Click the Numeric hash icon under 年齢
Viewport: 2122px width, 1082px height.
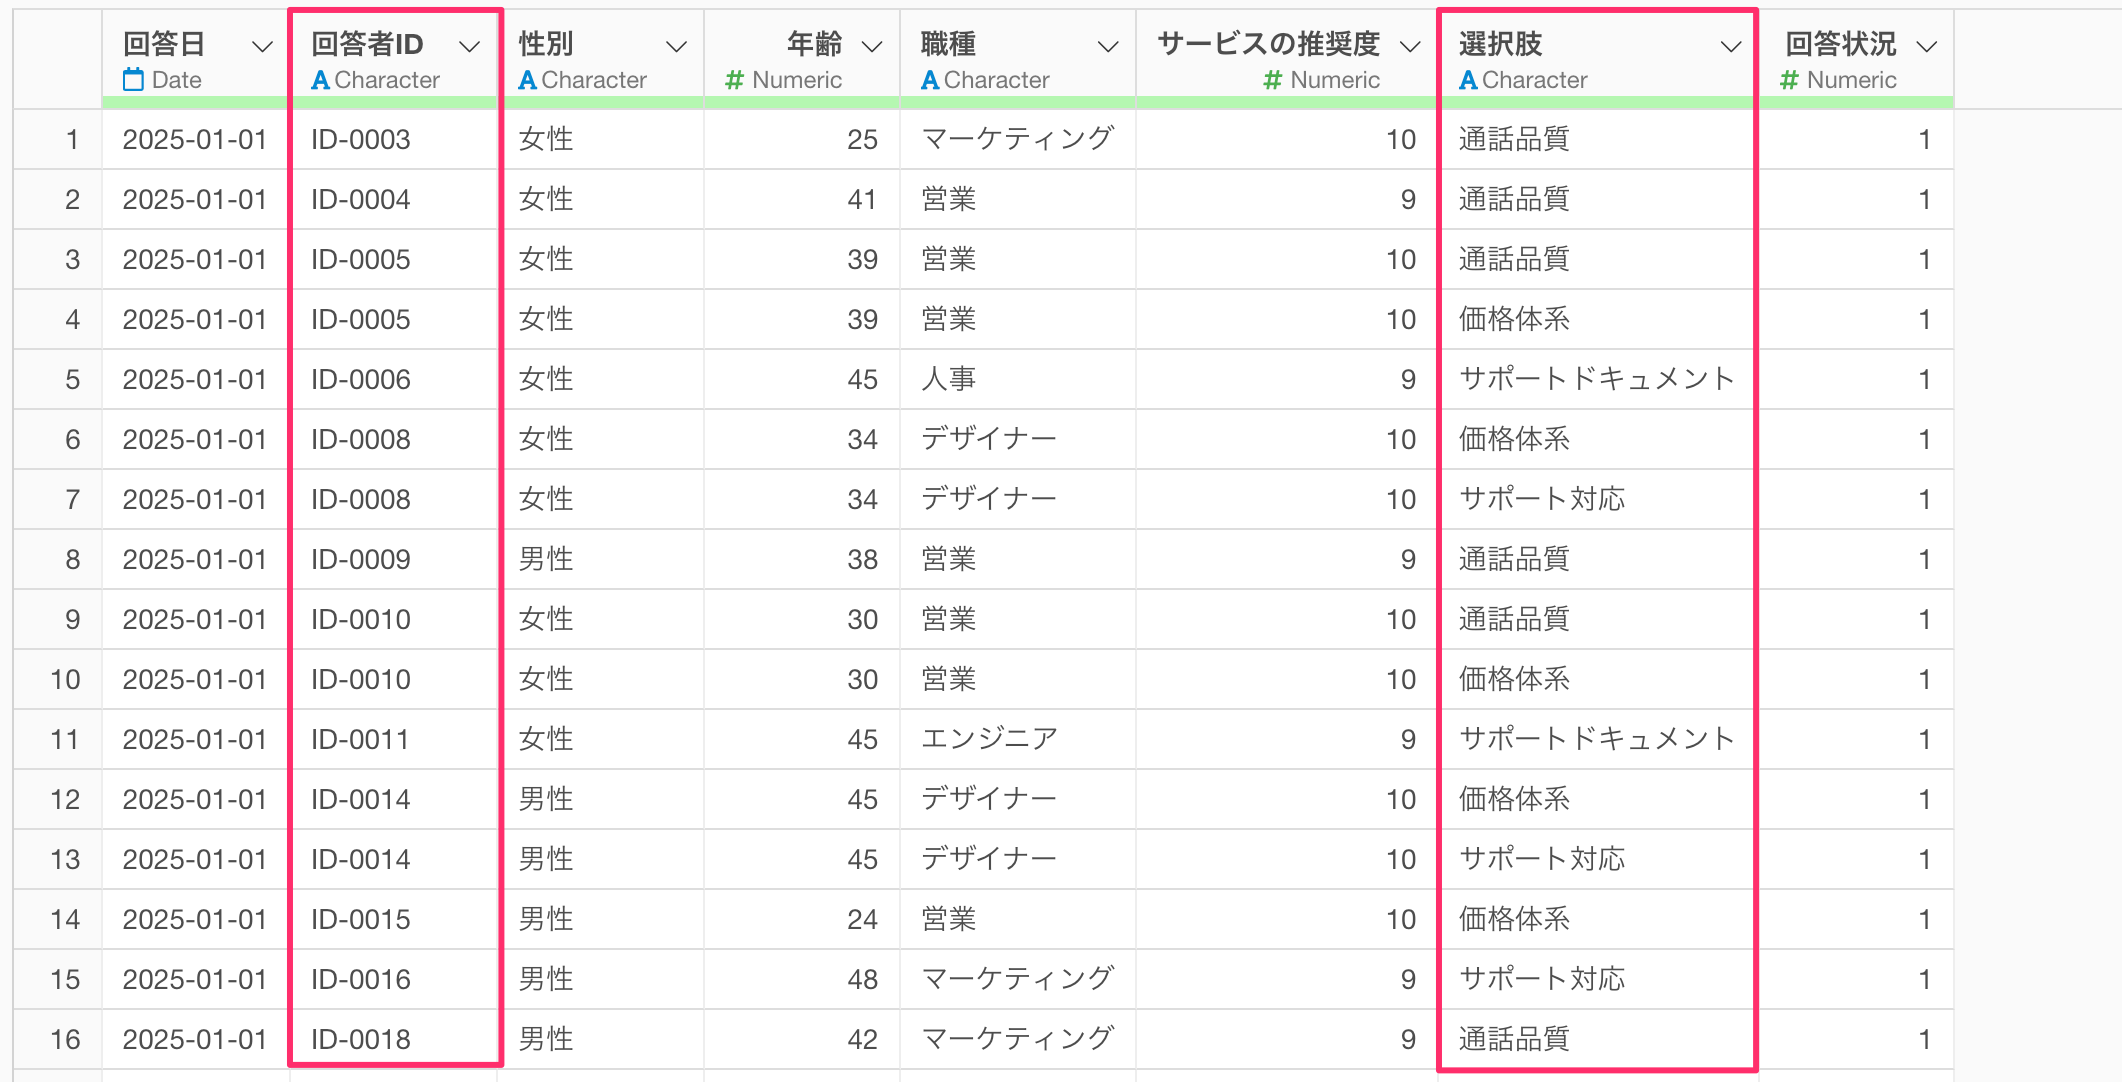(735, 80)
